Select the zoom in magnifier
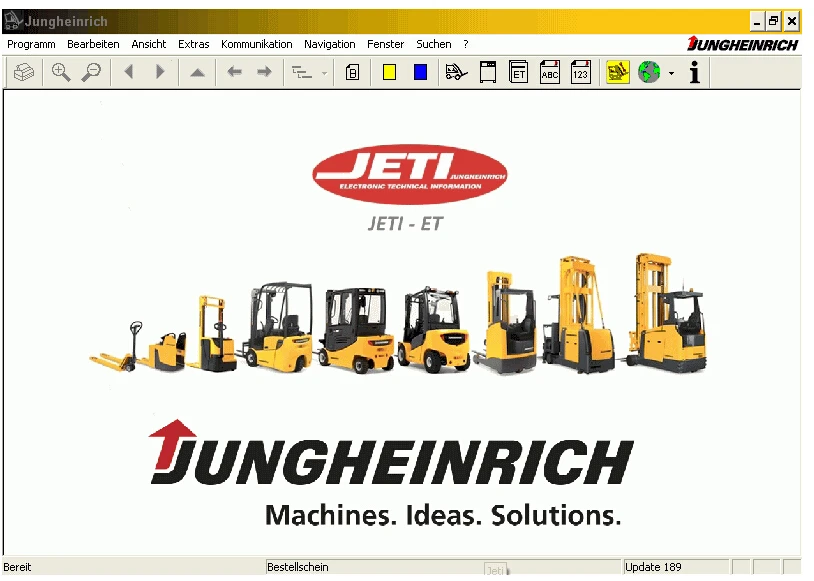The image size is (814, 581). click(x=61, y=72)
